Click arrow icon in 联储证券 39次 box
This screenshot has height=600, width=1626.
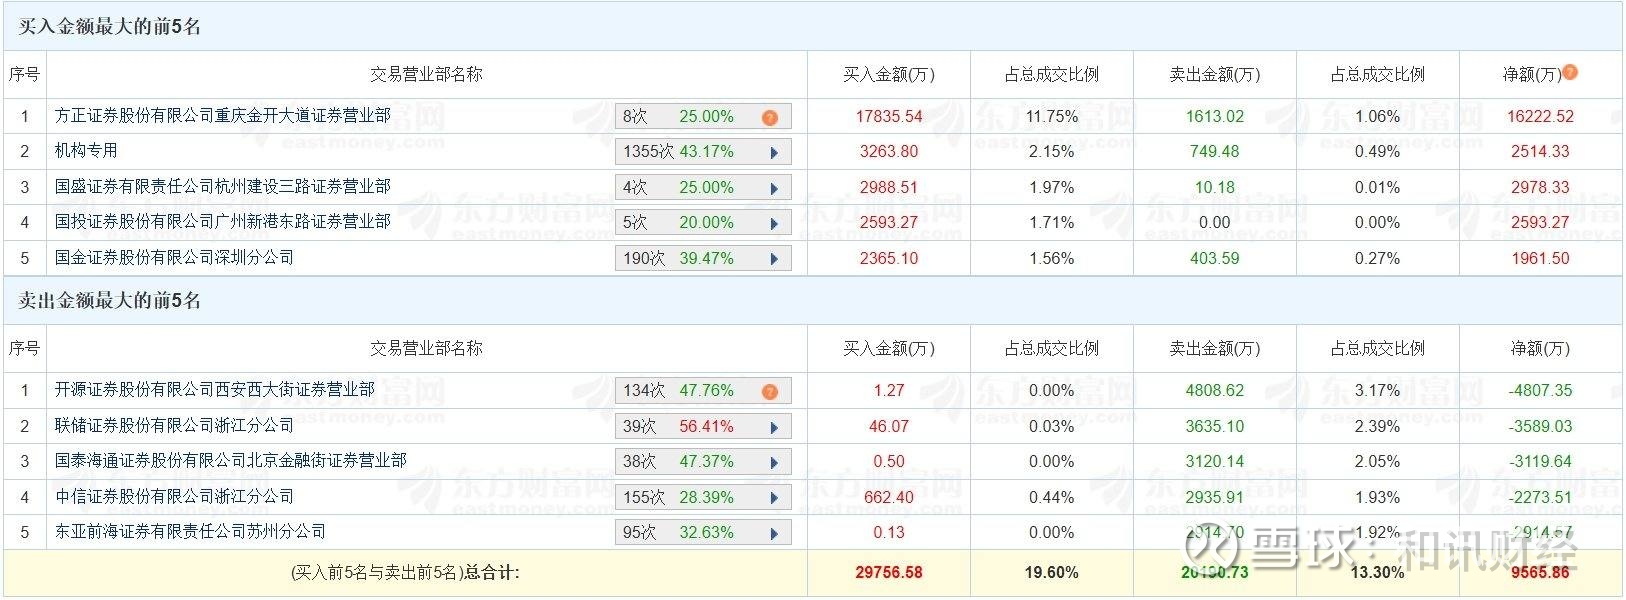coord(774,427)
